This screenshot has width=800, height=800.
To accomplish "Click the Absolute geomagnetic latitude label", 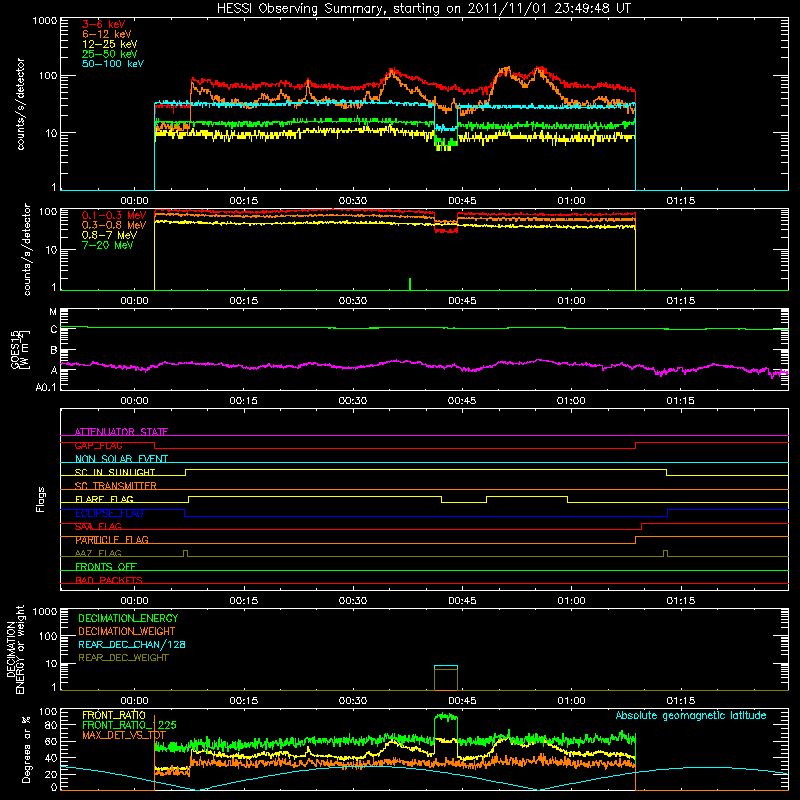I will pyautogui.click(x=691, y=715).
